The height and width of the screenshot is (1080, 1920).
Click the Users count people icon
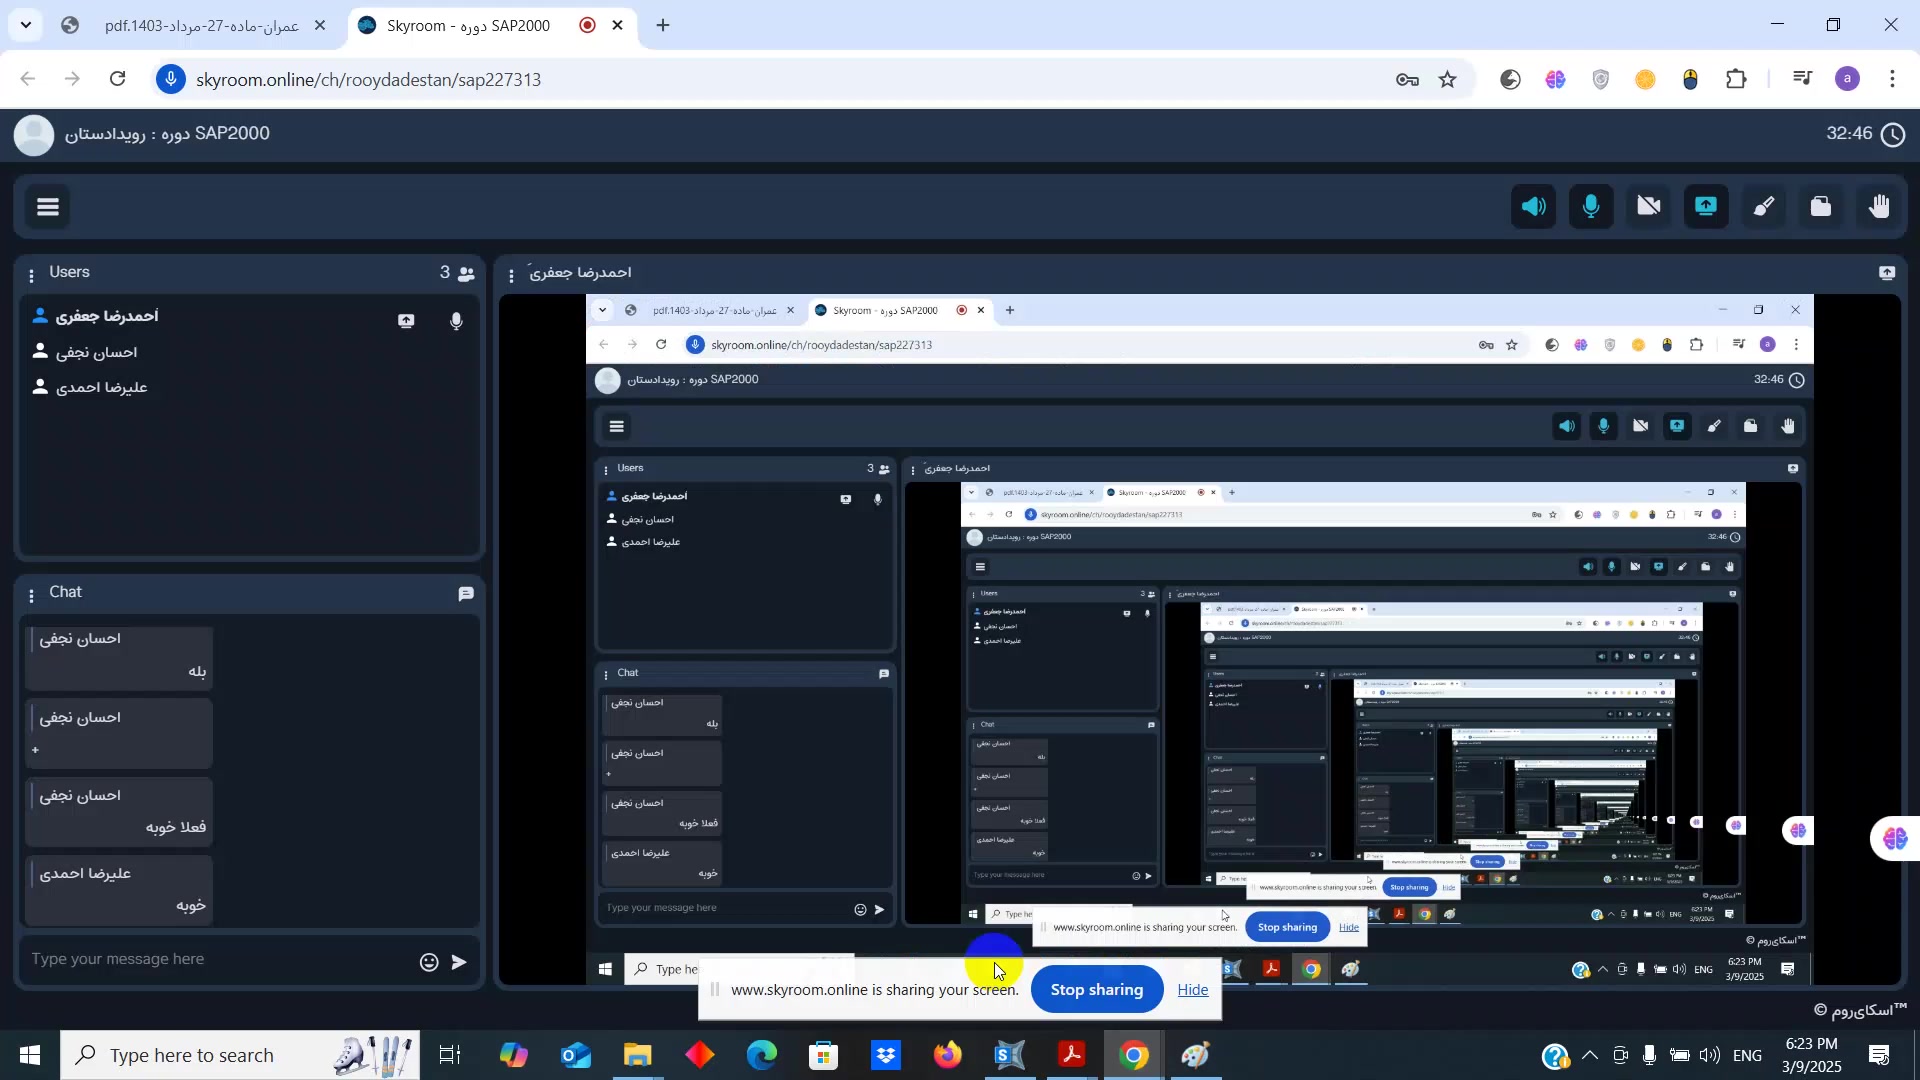click(466, 273)
